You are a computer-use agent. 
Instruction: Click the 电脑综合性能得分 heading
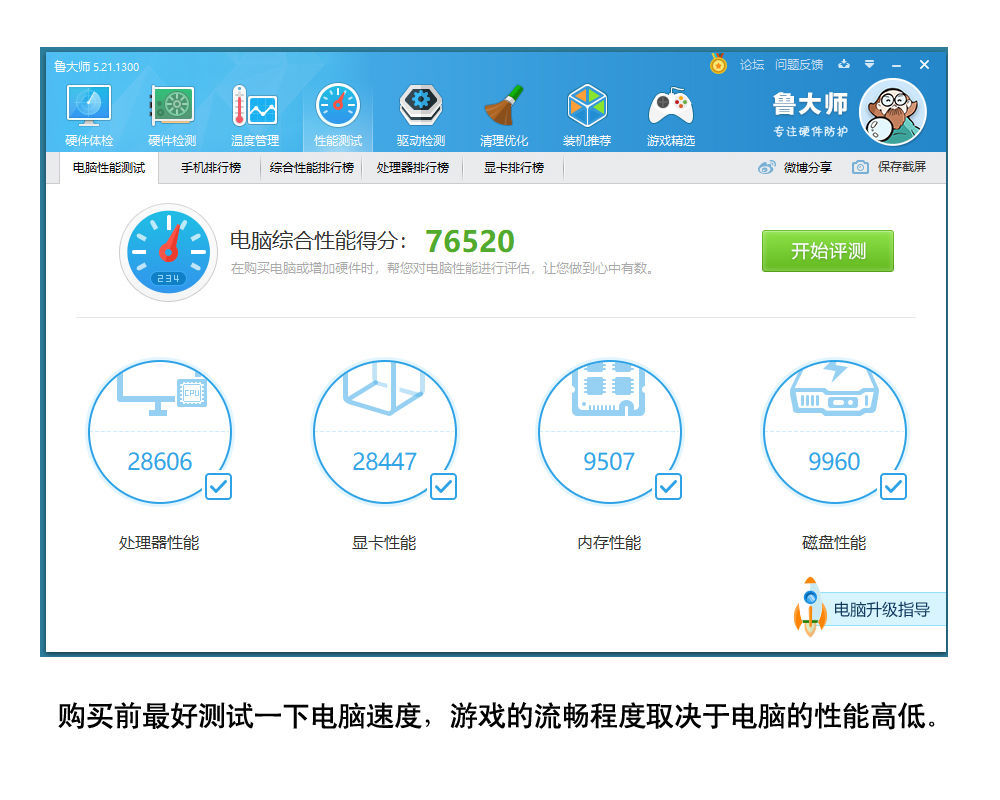coord(318,241)
